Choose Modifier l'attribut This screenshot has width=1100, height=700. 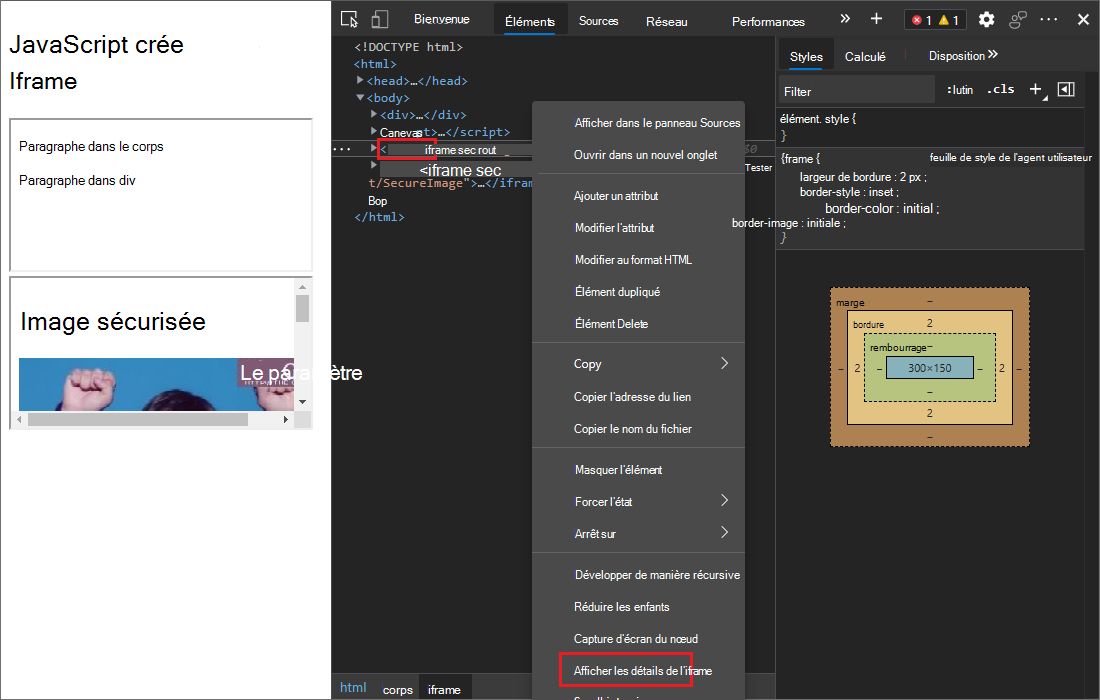tap(638, 228)
